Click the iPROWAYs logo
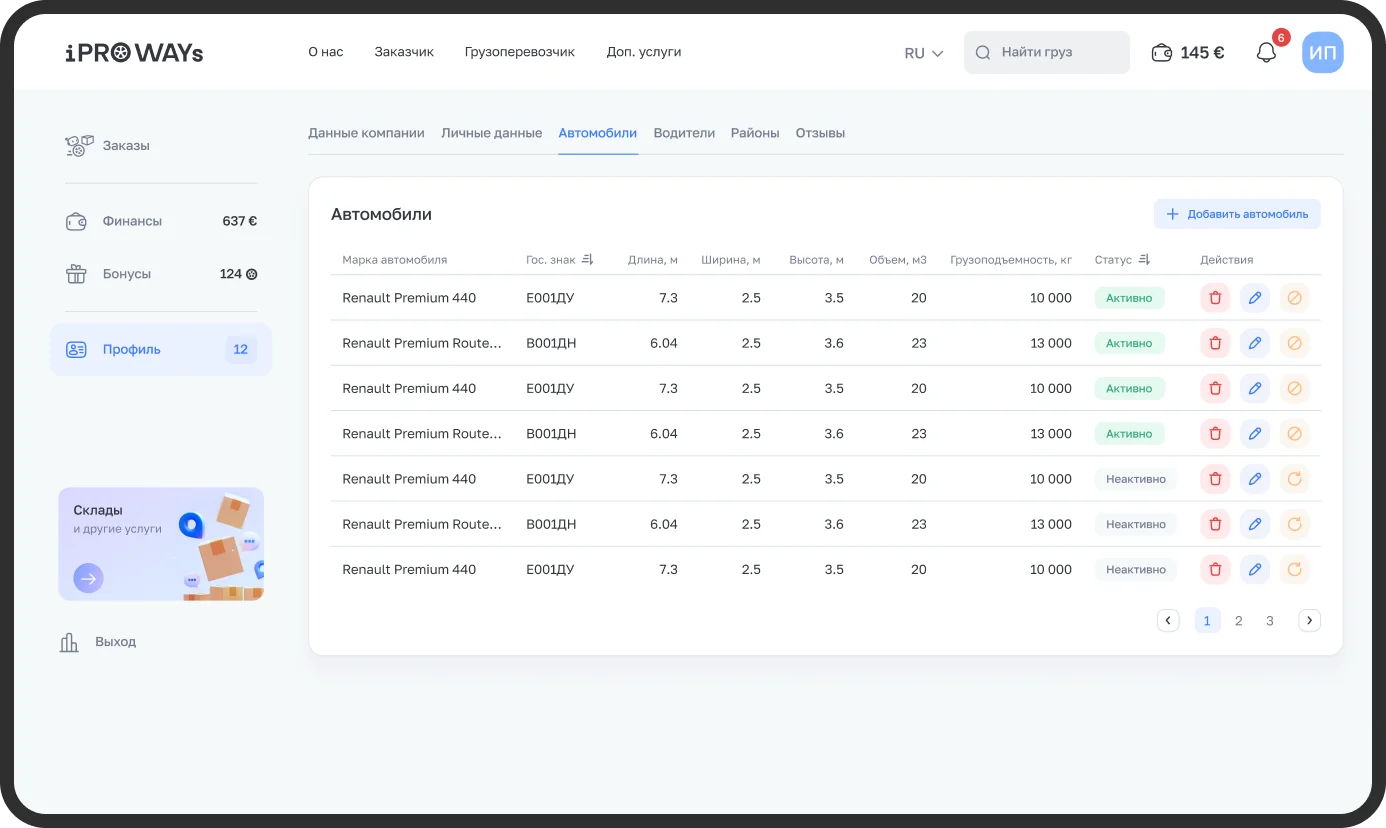Viewport: 1386px width, 828px height. coord(134,53)
